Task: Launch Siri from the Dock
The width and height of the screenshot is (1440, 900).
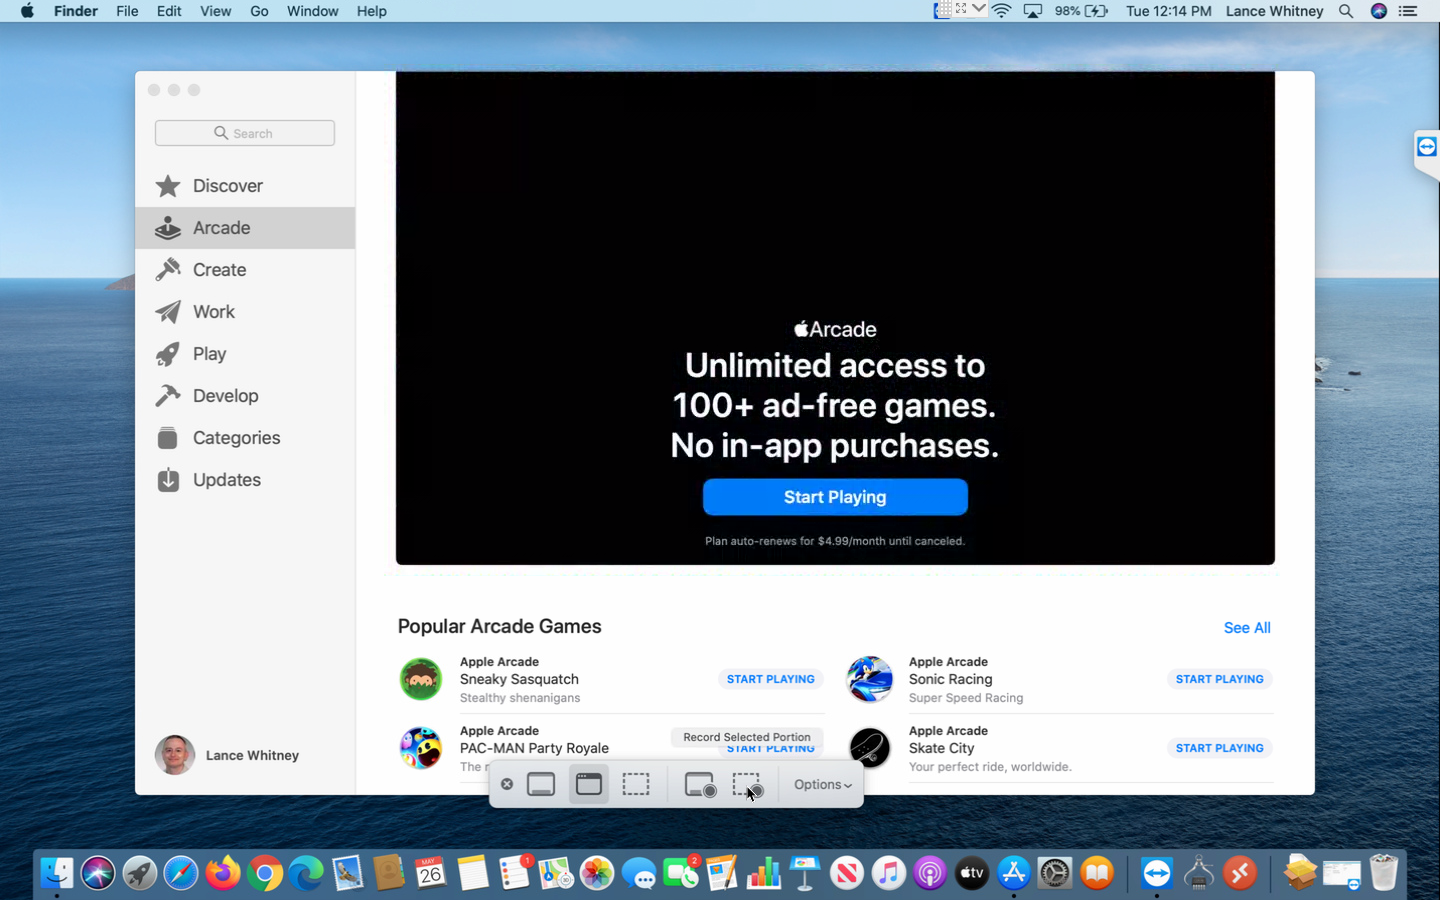Action: coord(98,873)
